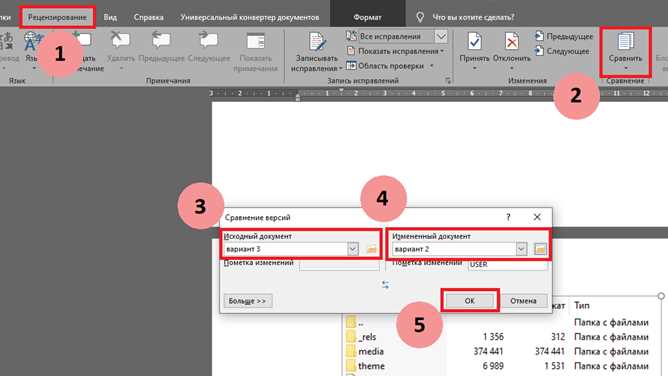
Task: Go to Next (Следующее) change
Action: (563, 51)
